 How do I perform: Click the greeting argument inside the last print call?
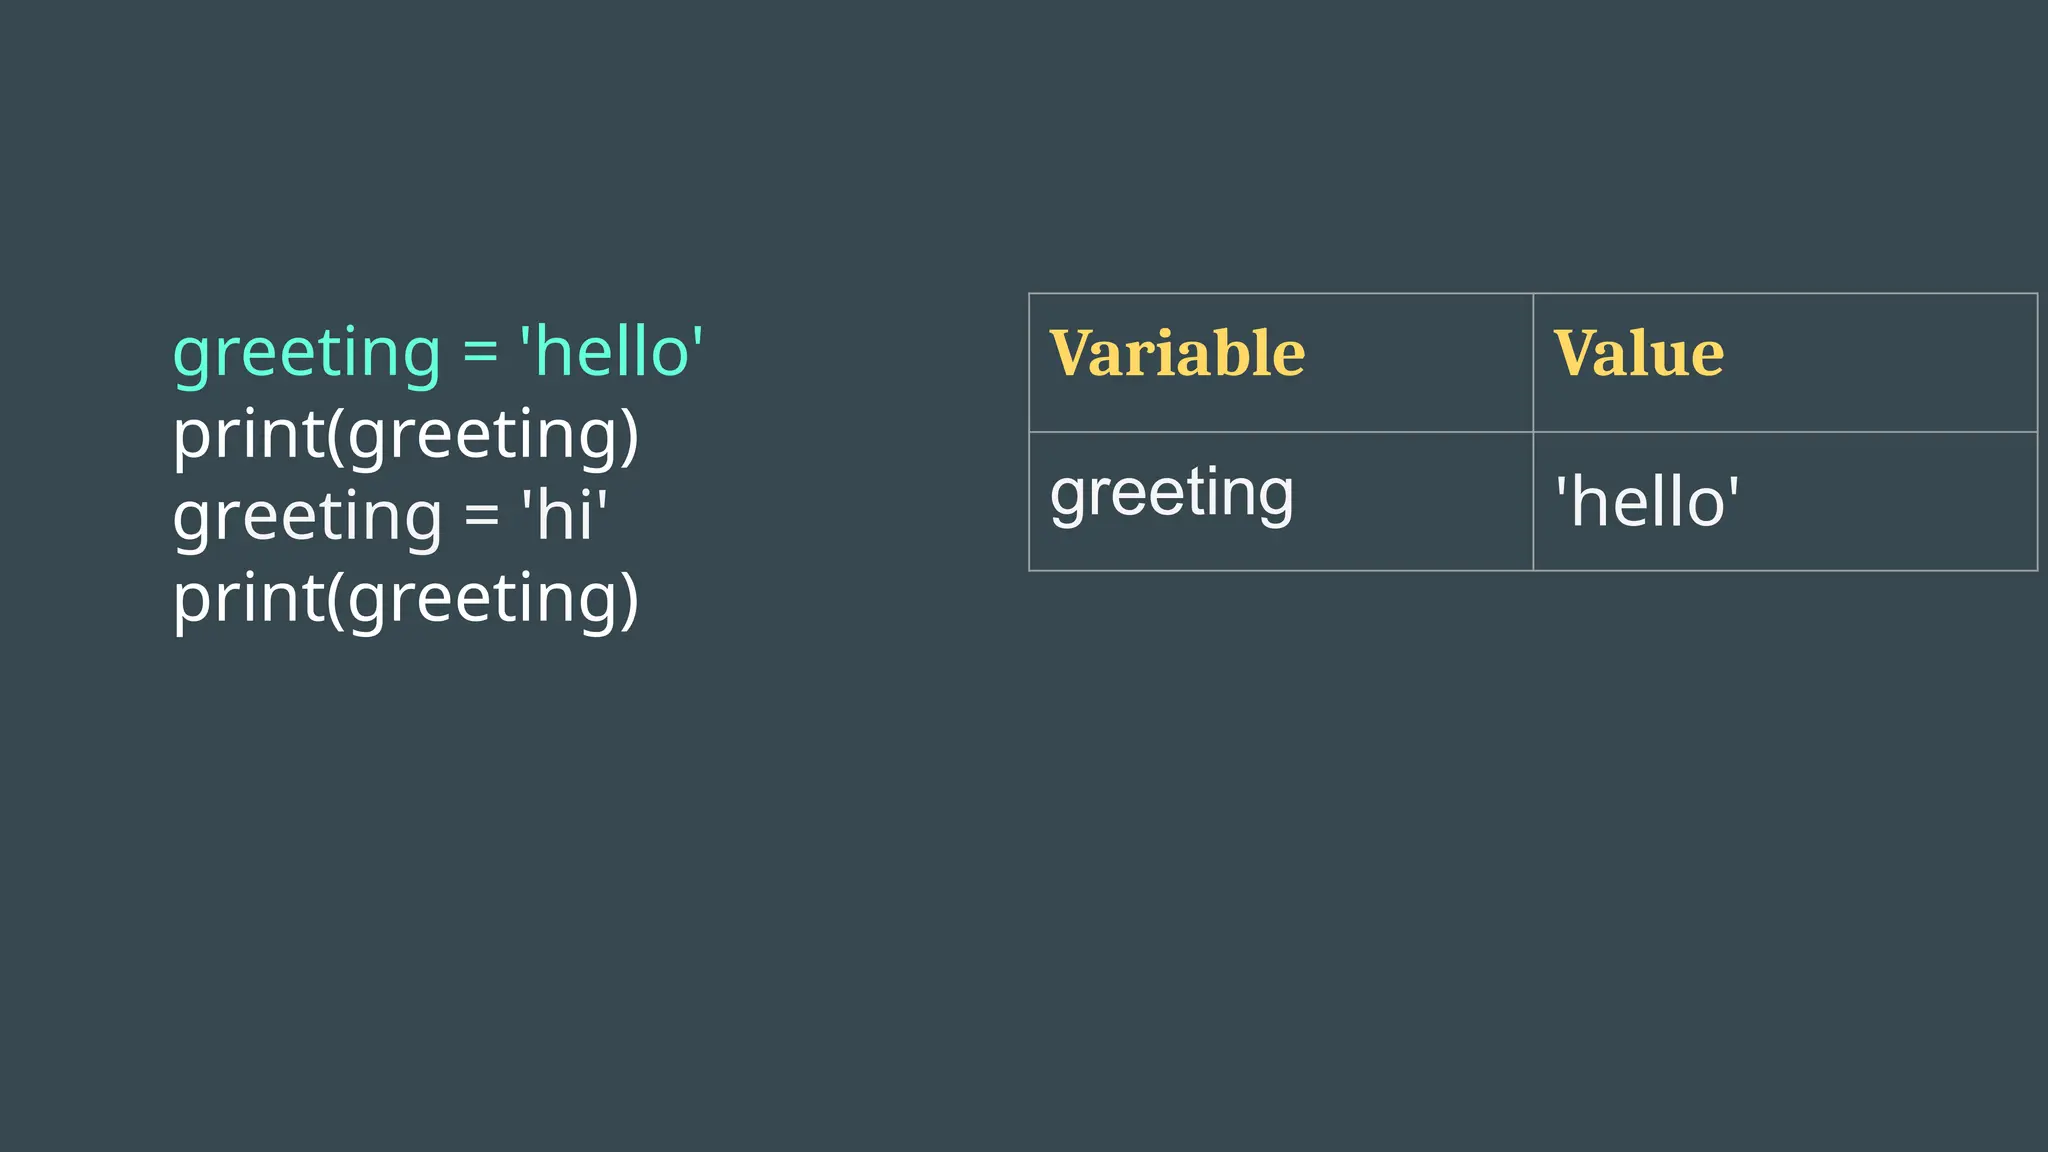coord(480,601)
